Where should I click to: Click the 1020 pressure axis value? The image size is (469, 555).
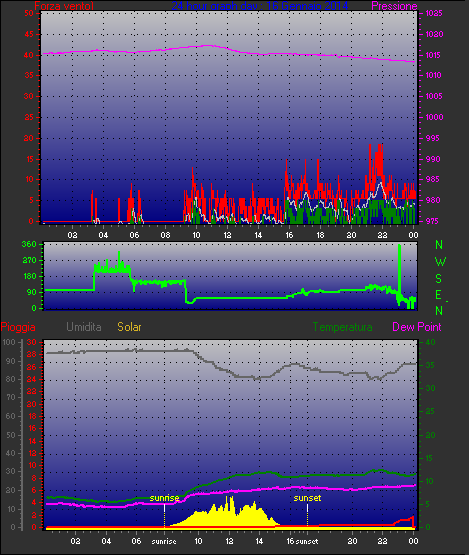434,34
